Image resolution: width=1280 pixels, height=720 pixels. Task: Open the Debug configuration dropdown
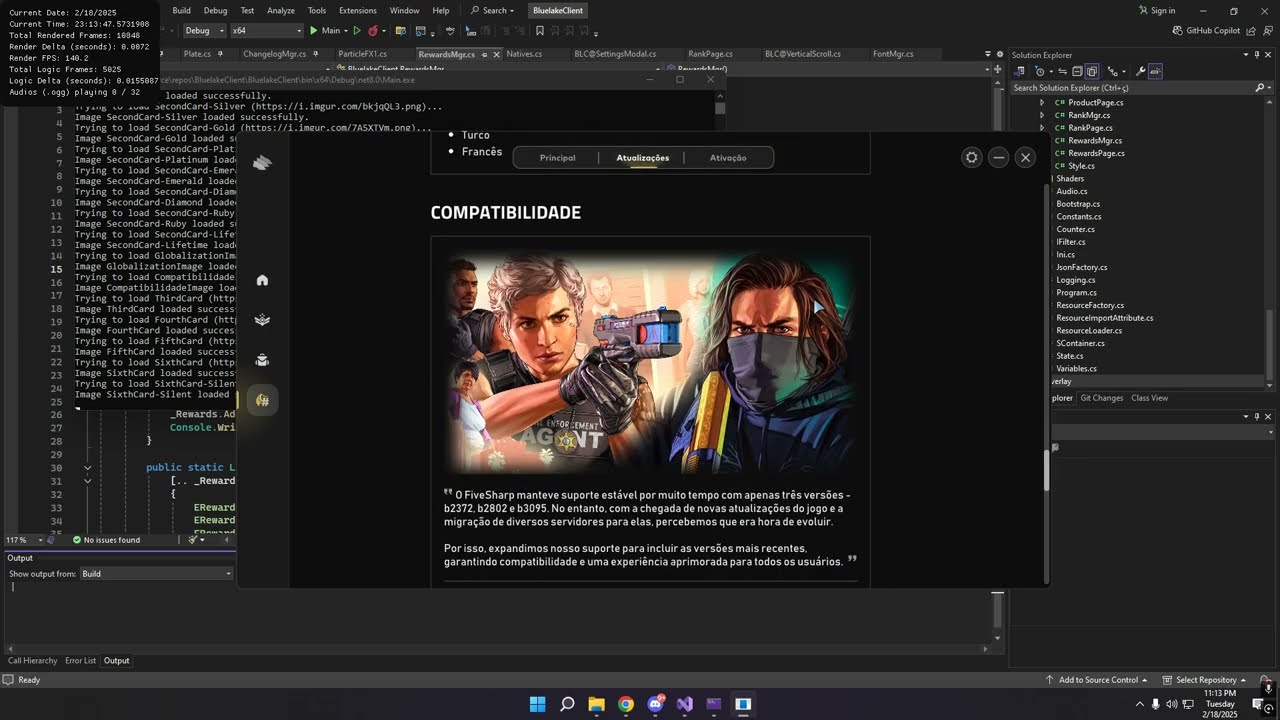point(205,31)
